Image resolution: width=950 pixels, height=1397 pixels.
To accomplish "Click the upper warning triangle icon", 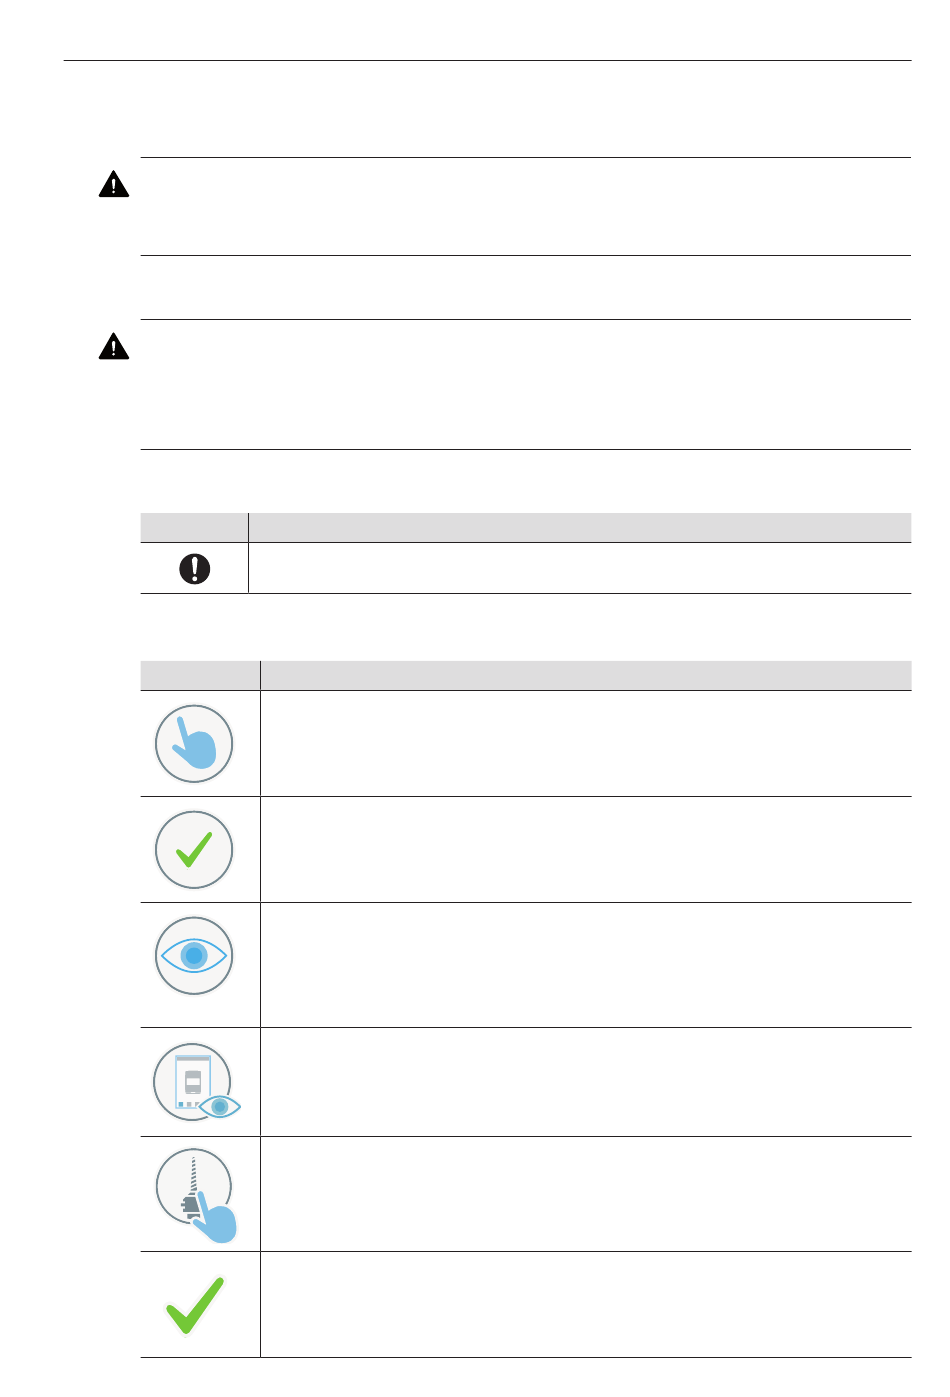I will [114, 184].
